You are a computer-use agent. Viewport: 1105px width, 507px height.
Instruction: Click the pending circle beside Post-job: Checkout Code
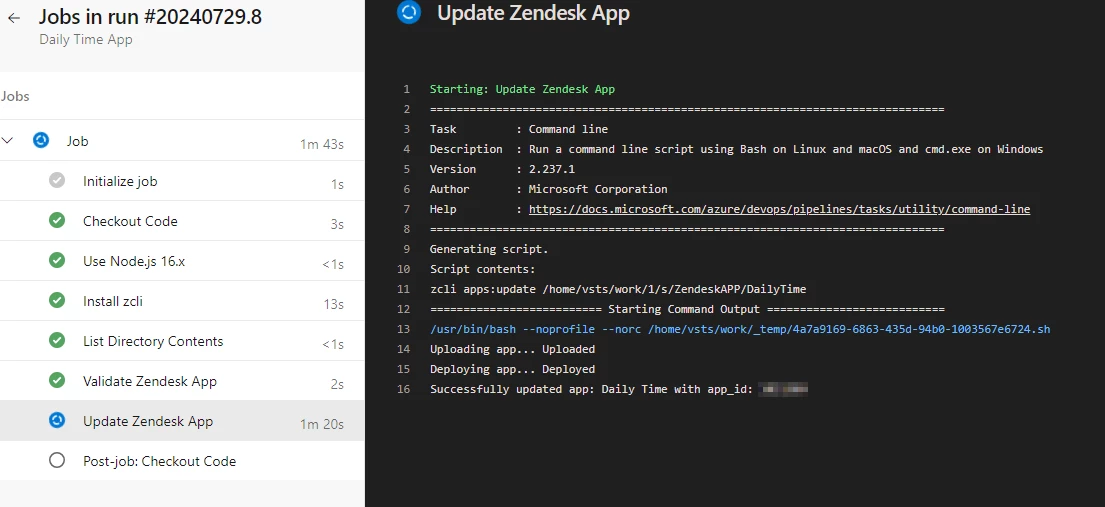tap(57, 460)
